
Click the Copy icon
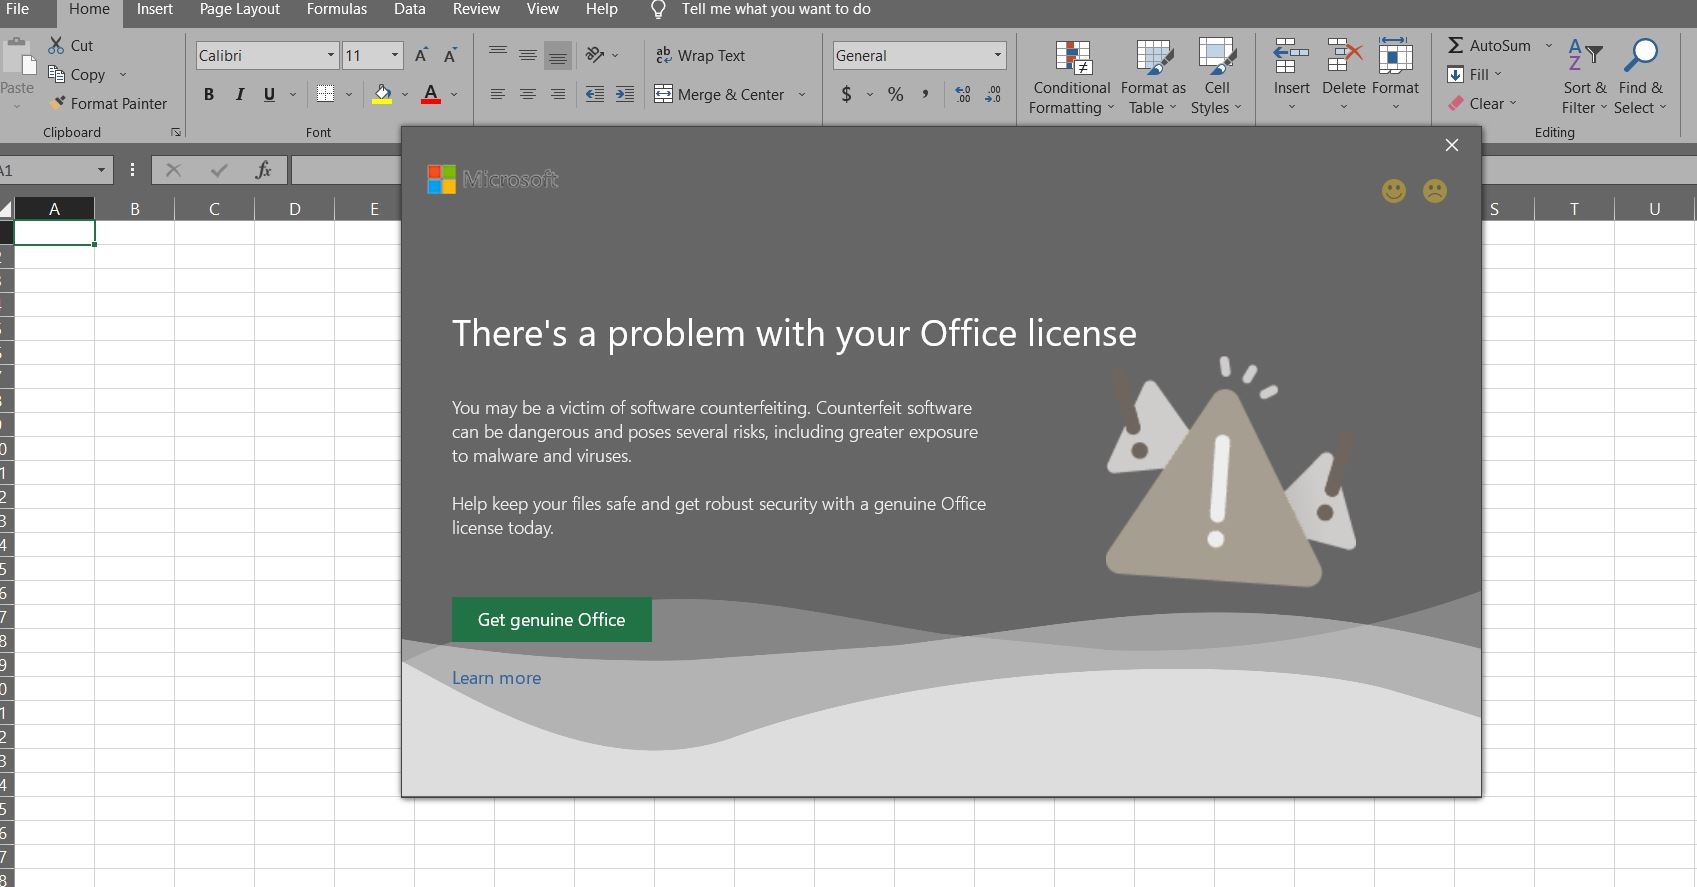(x=56, y=74)
